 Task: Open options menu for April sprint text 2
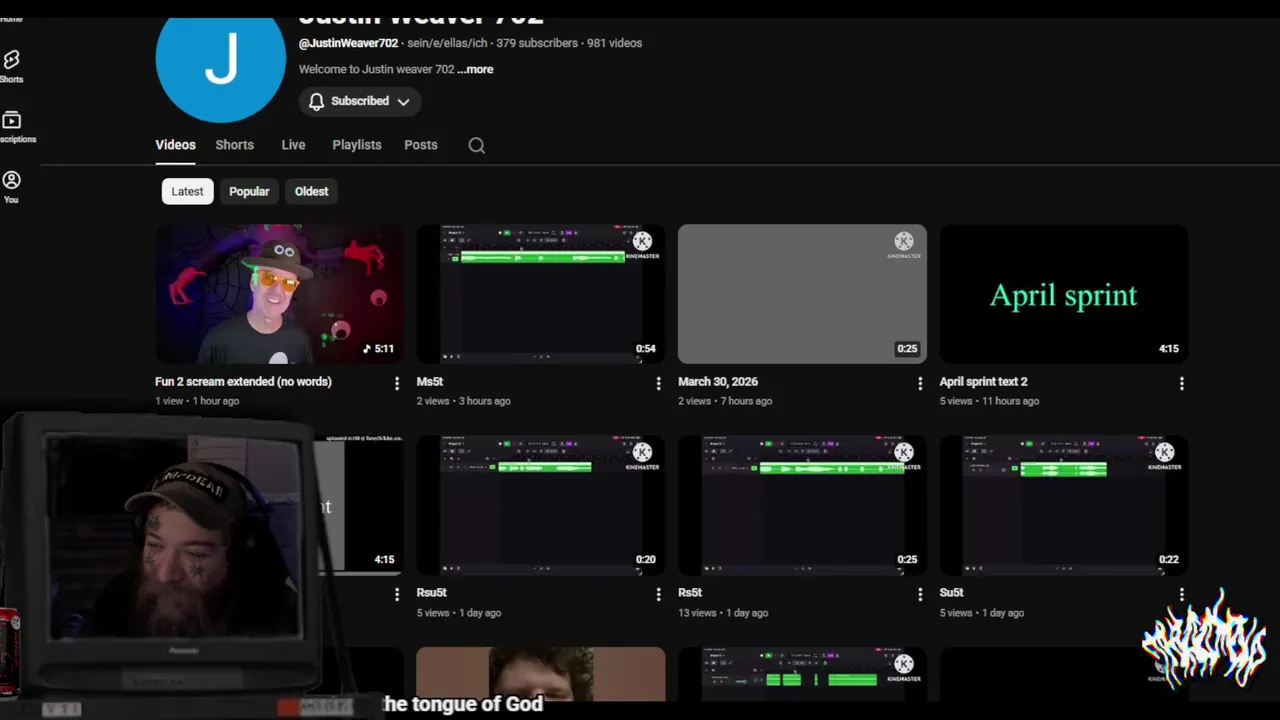[1182, 383]
